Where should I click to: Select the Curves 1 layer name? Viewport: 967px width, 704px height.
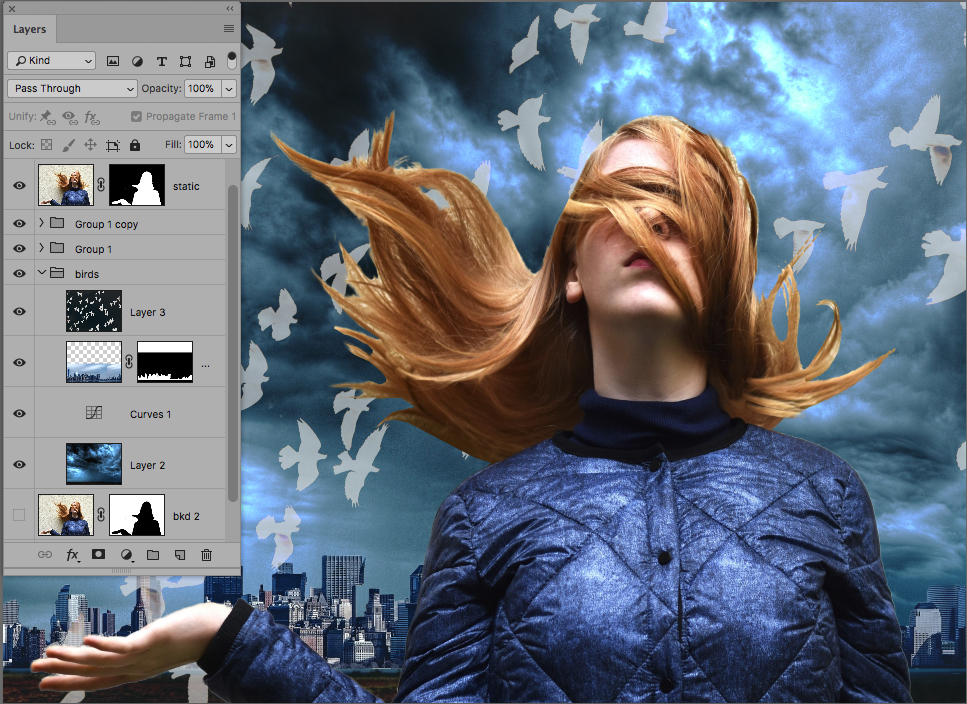150,414
